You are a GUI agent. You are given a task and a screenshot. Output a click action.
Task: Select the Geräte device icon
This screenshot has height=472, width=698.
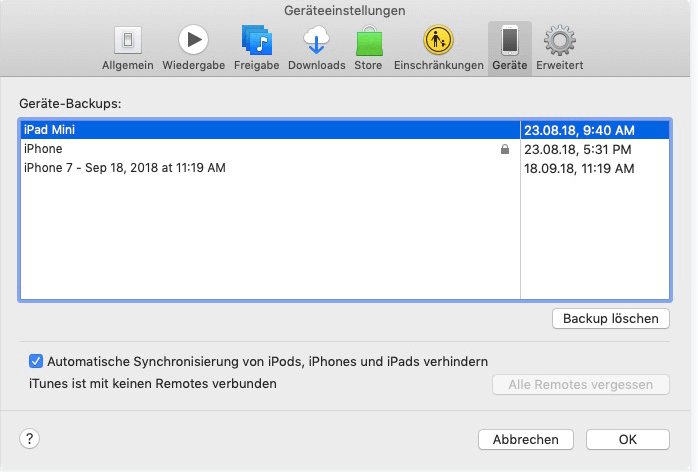[509, 41]
